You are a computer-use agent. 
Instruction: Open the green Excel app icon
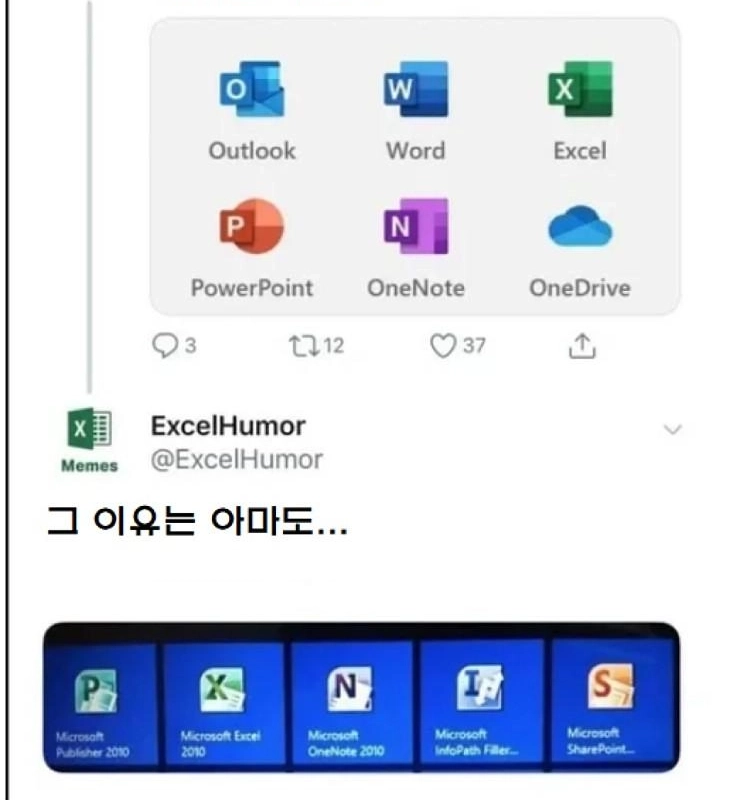tap(580, 89)
